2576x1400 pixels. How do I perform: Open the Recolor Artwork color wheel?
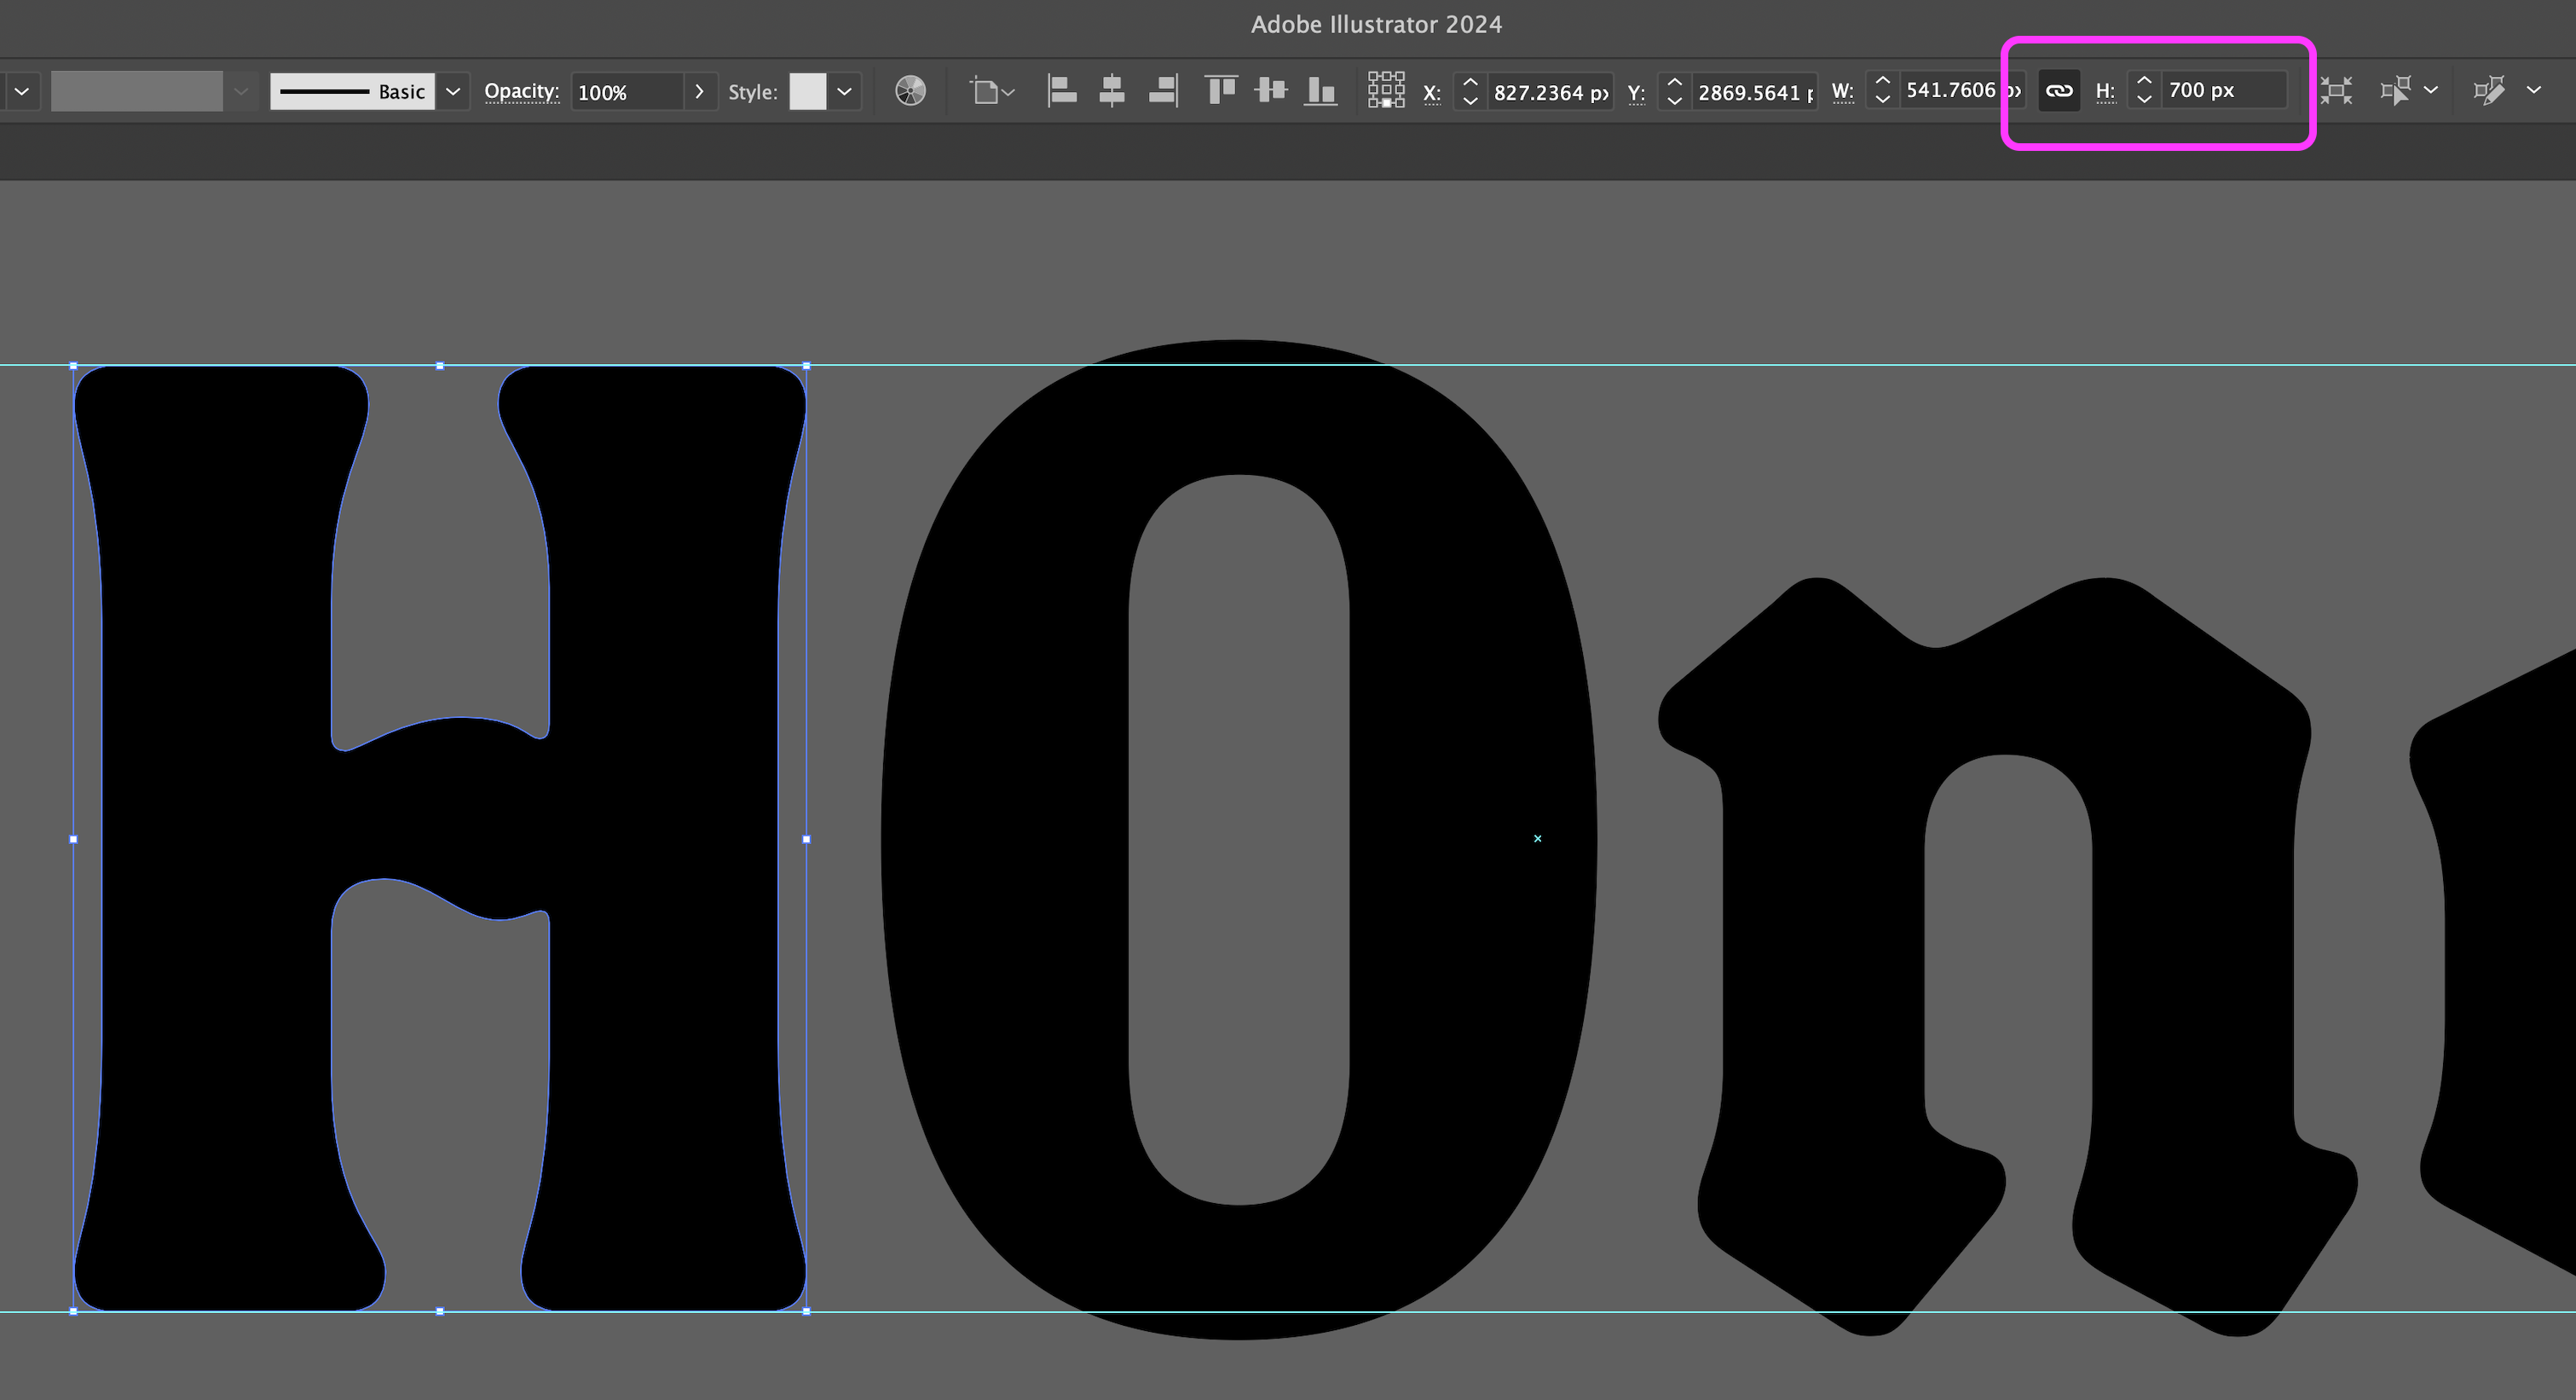[910, 91]
